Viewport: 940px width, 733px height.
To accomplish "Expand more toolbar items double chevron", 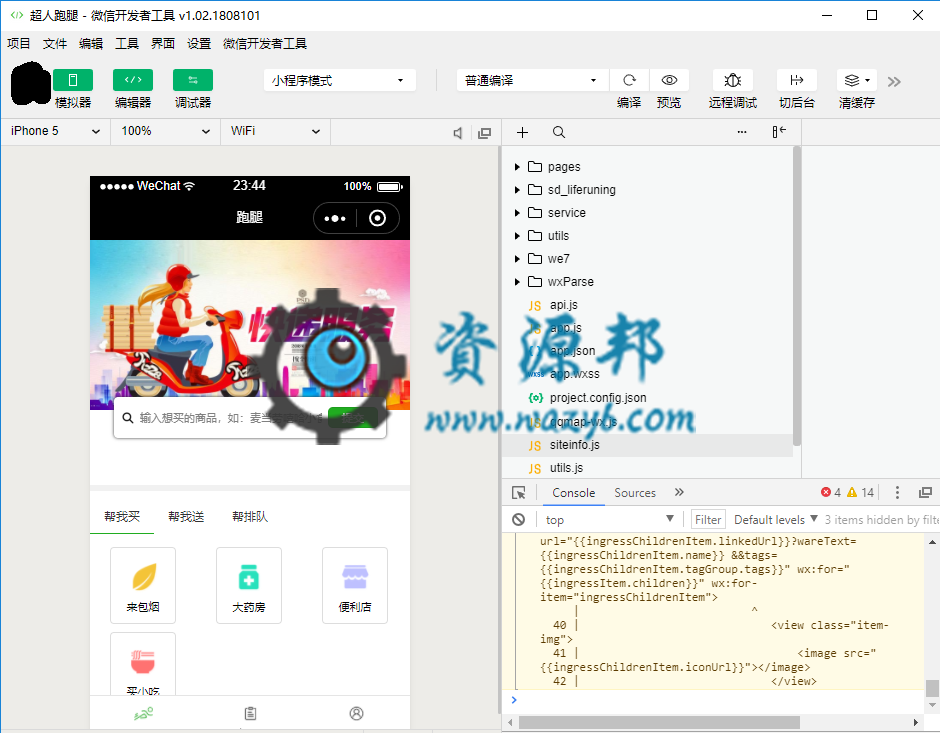I will (x=894, y=82).
